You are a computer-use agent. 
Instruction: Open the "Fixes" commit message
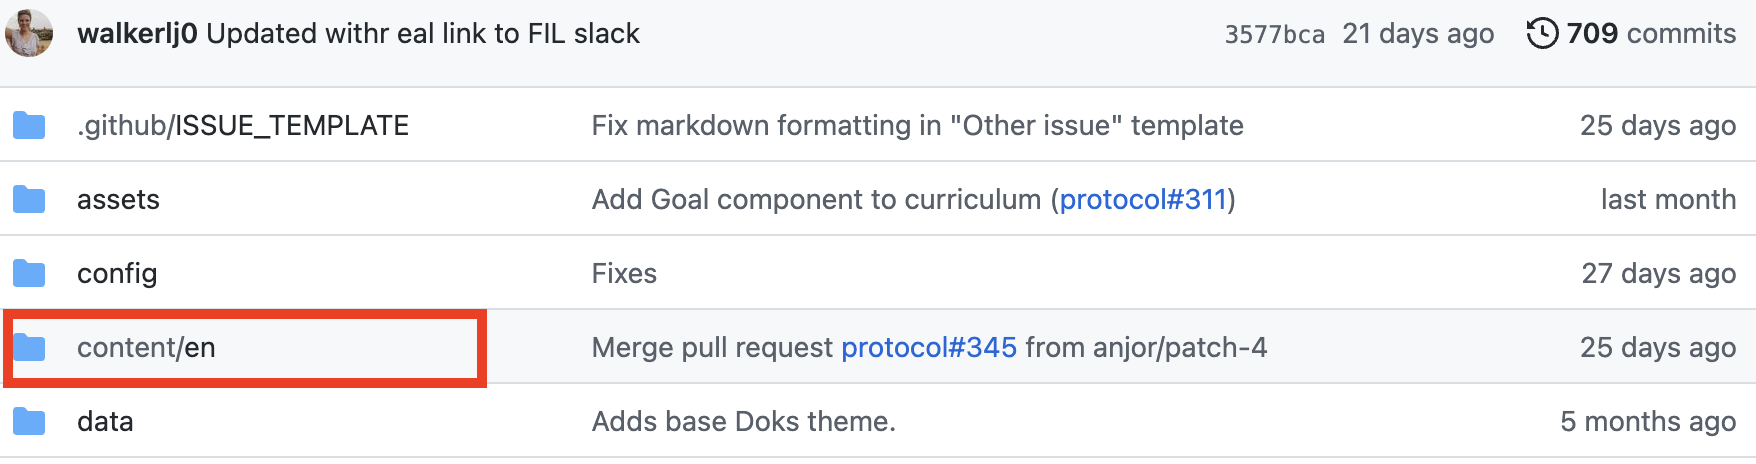click(624, 274)
